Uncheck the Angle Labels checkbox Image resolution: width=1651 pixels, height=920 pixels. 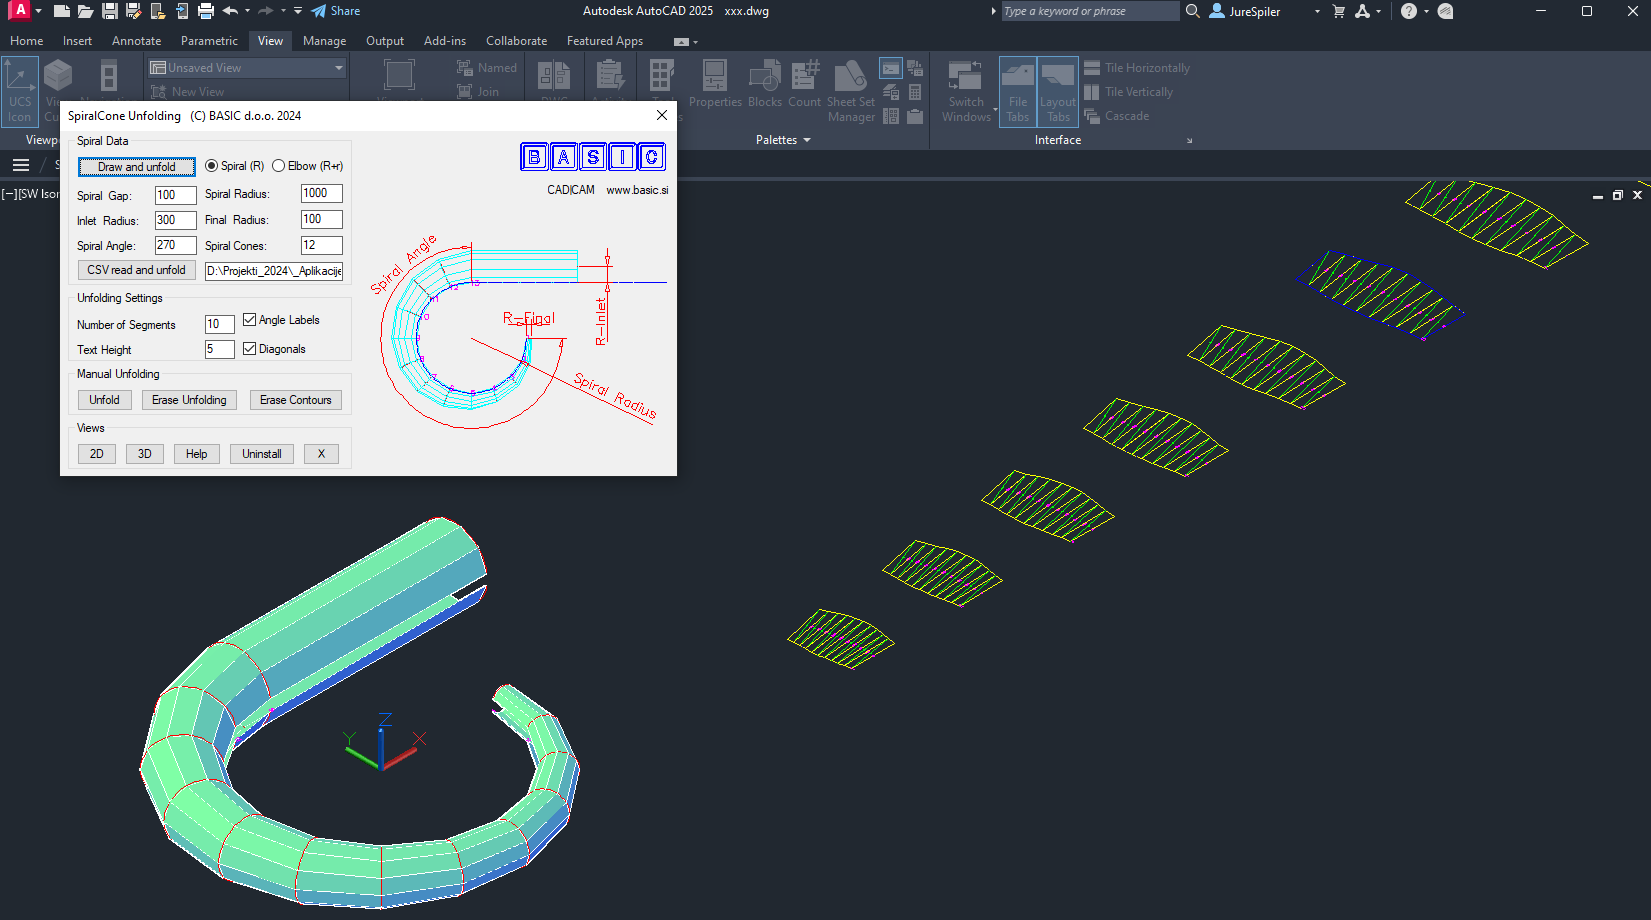[250, 320]
